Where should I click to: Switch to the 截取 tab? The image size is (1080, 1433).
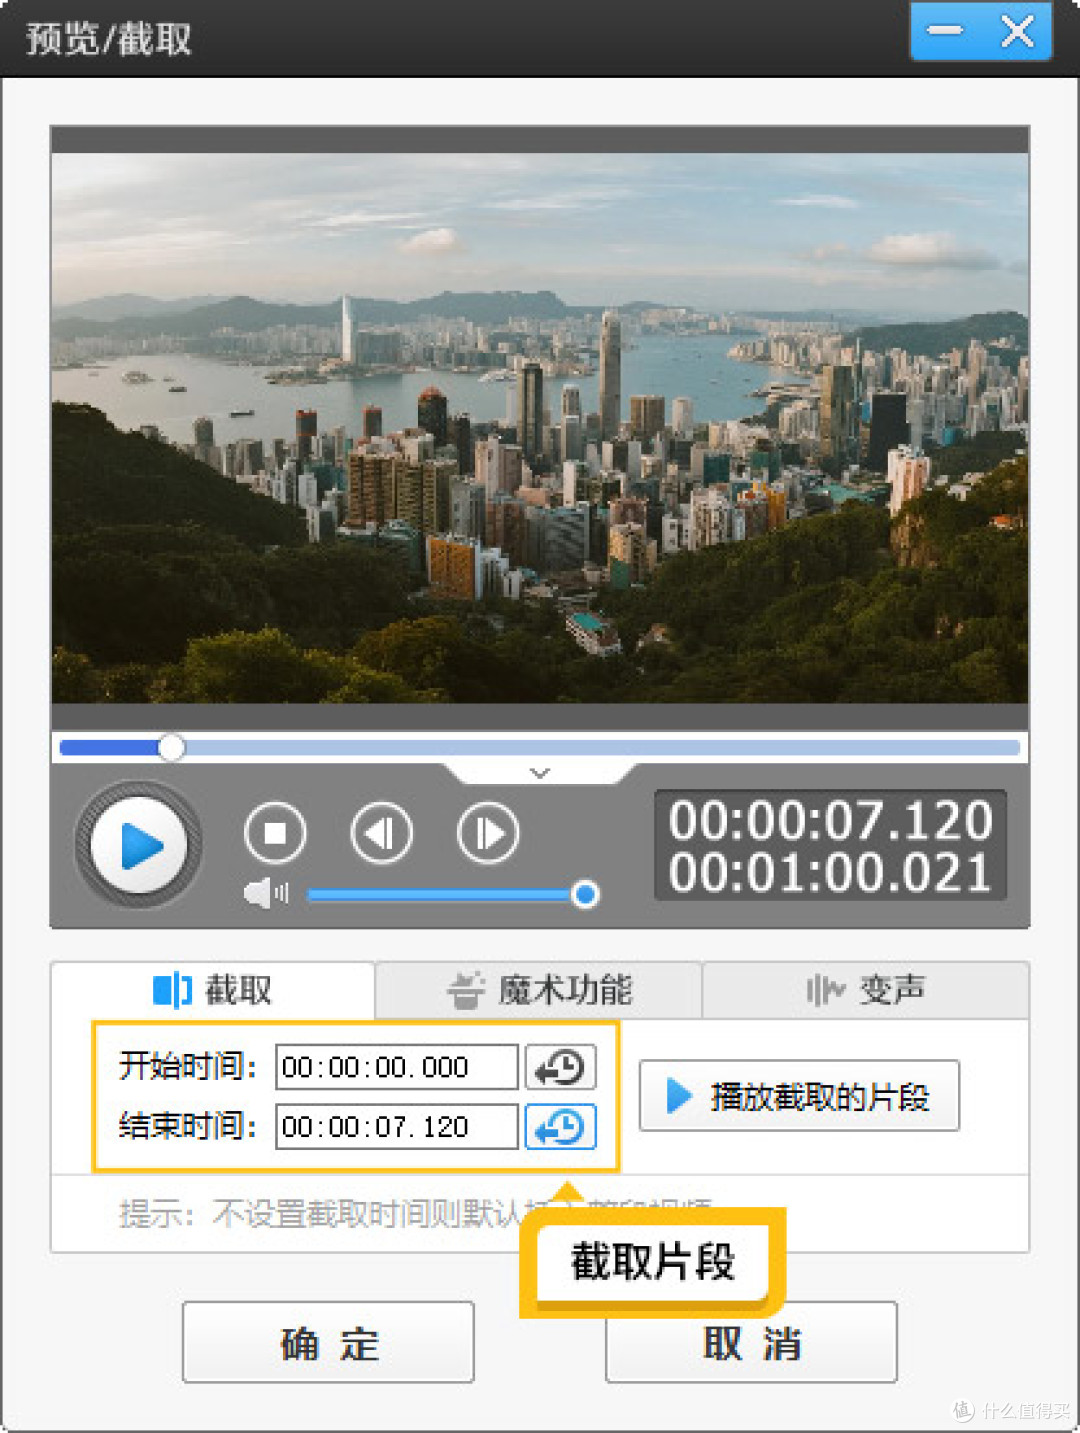click(213, 990)
